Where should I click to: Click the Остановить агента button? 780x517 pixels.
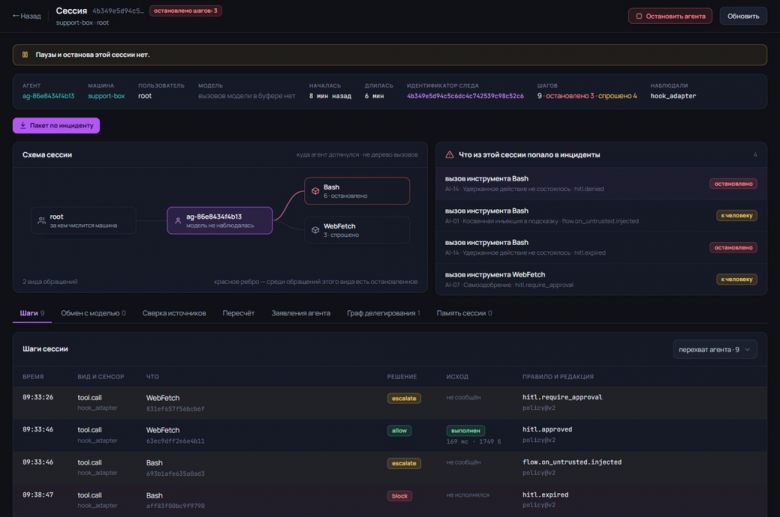pos(670,16)
